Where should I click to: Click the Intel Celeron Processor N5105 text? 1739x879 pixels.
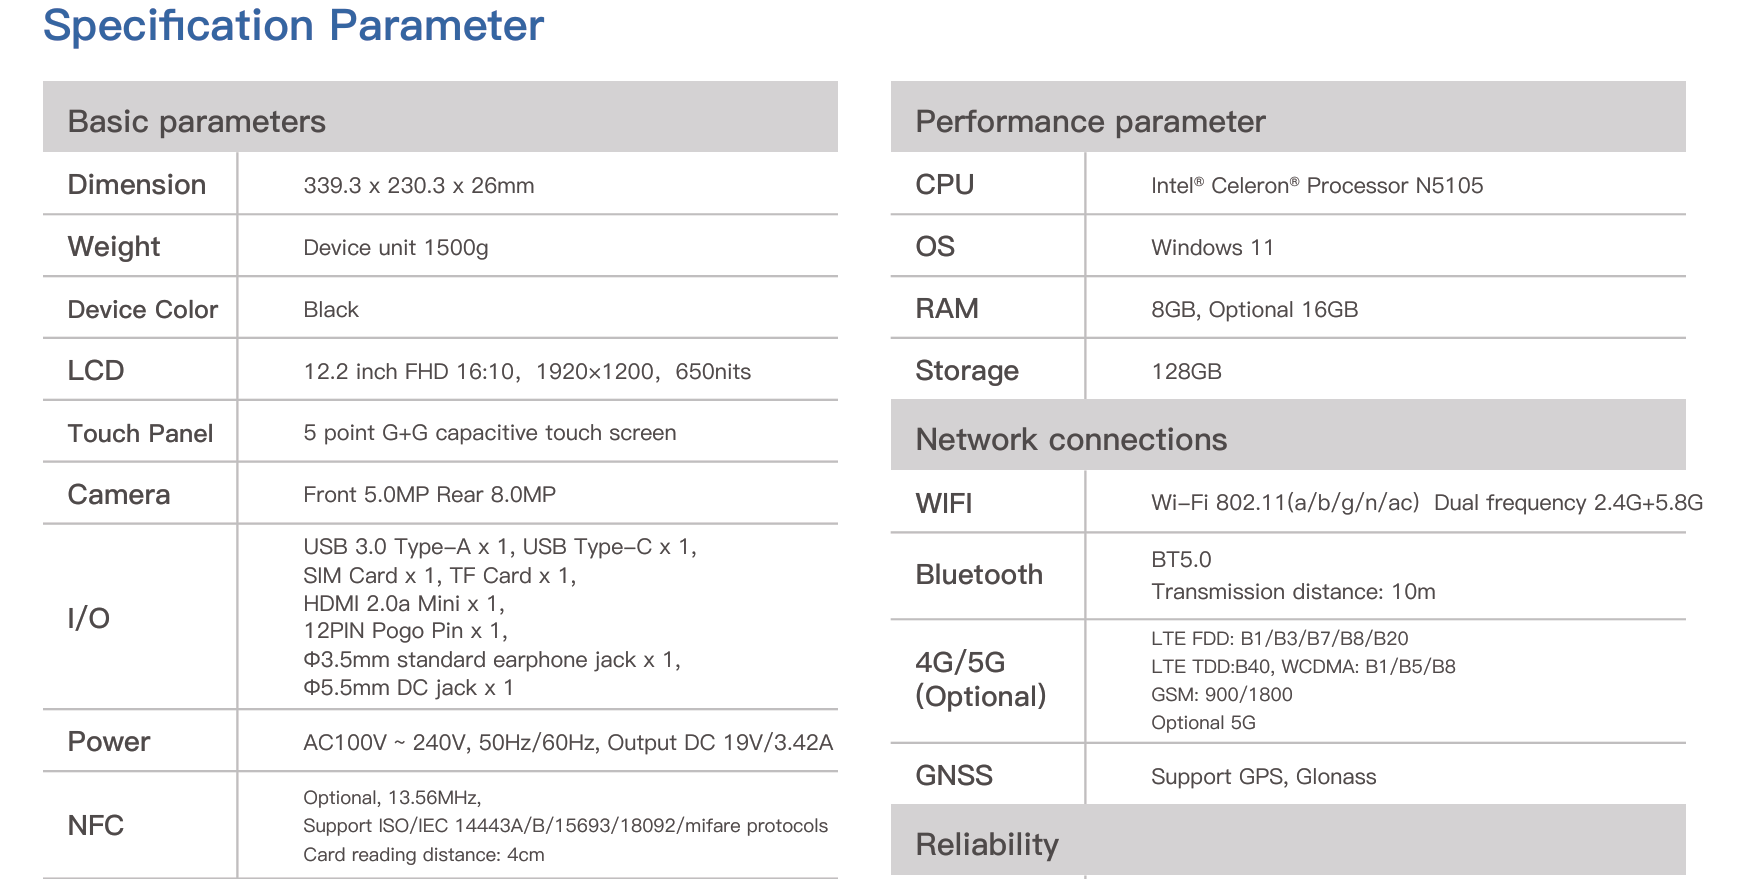[1316, 186]
